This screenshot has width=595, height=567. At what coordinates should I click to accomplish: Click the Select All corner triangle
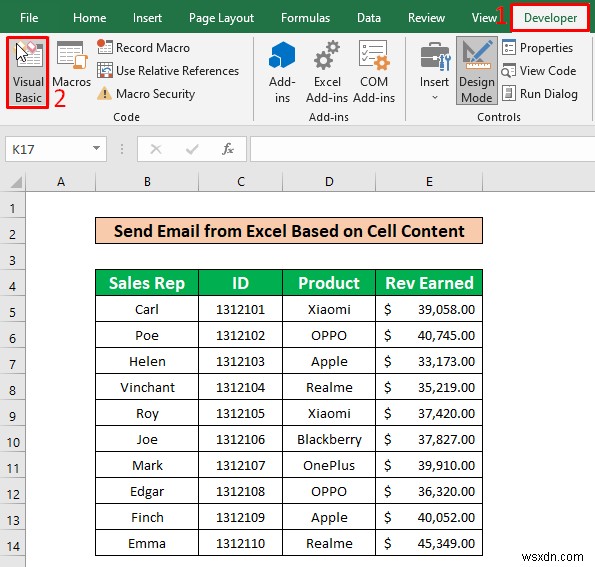pos(16,182)
